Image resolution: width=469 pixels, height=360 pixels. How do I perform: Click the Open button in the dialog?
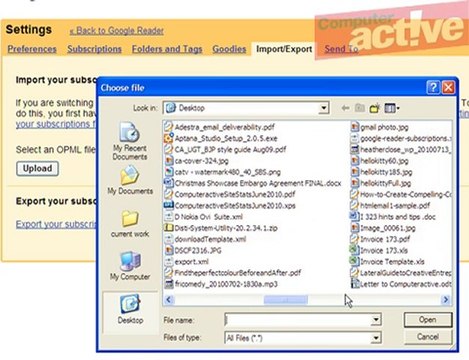tap(428, 320)
